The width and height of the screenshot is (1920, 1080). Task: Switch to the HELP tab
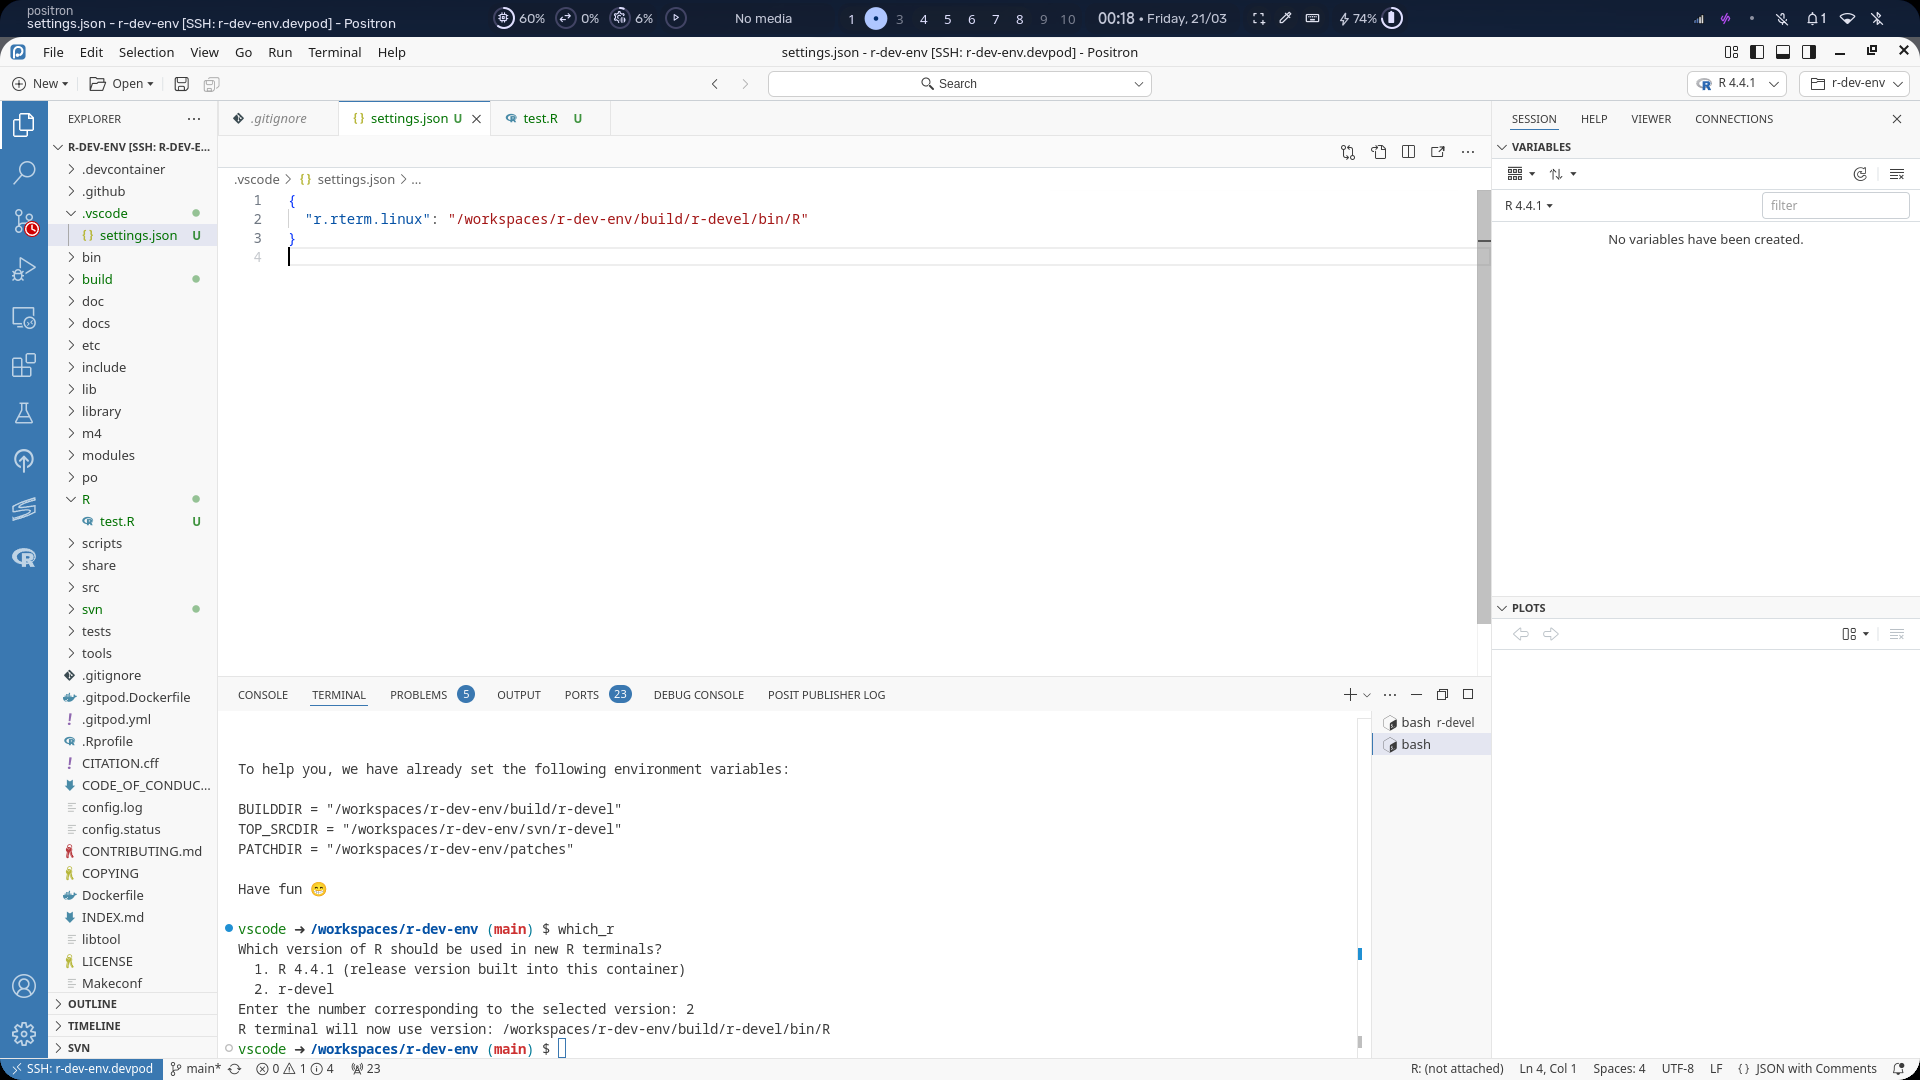(x=1594, y=119)
